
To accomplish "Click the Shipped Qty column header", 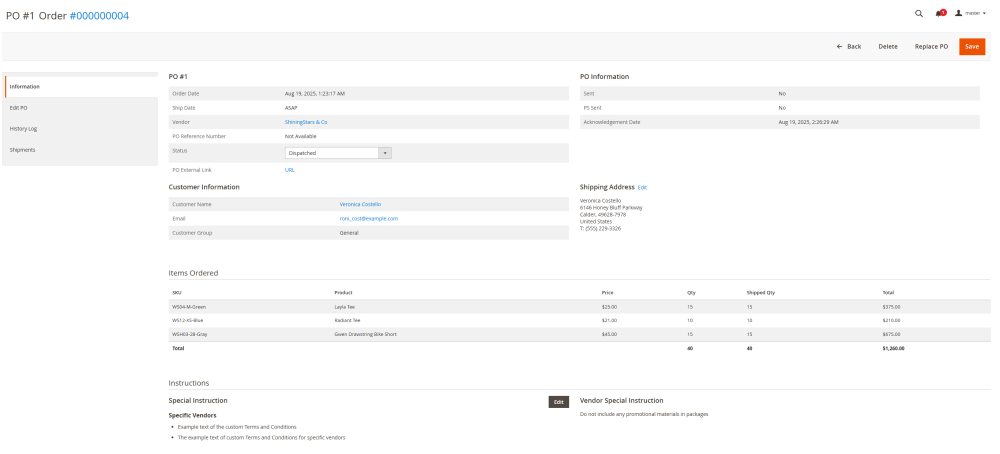I will pos(761,293).
